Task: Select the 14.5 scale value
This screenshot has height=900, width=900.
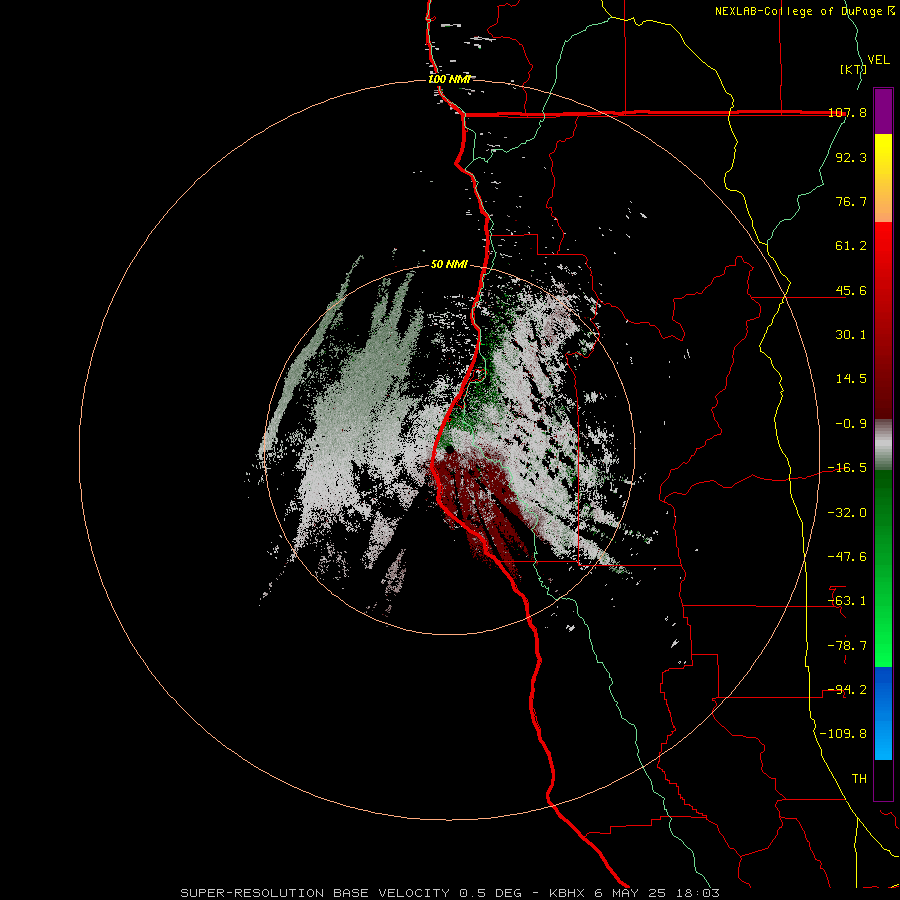Action: coord(851,379)
